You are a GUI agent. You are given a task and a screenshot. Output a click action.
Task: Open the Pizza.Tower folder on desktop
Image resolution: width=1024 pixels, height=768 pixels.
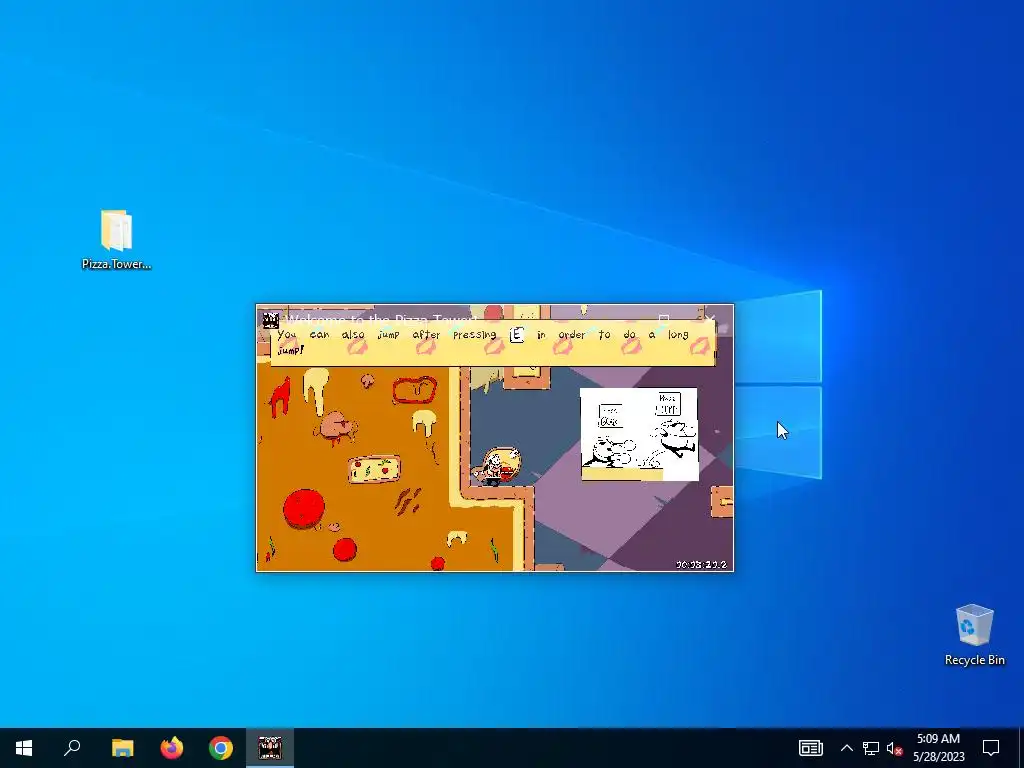(x=116, y=240)
